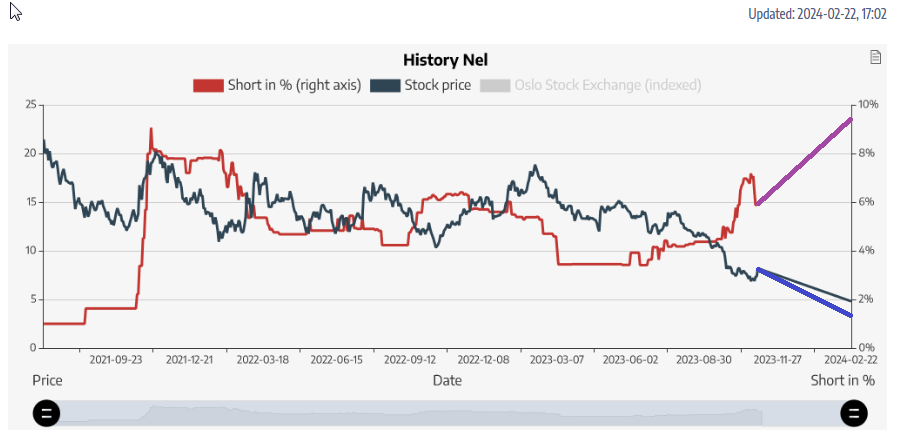Click the "History Nel" chart title

[445, 60]
